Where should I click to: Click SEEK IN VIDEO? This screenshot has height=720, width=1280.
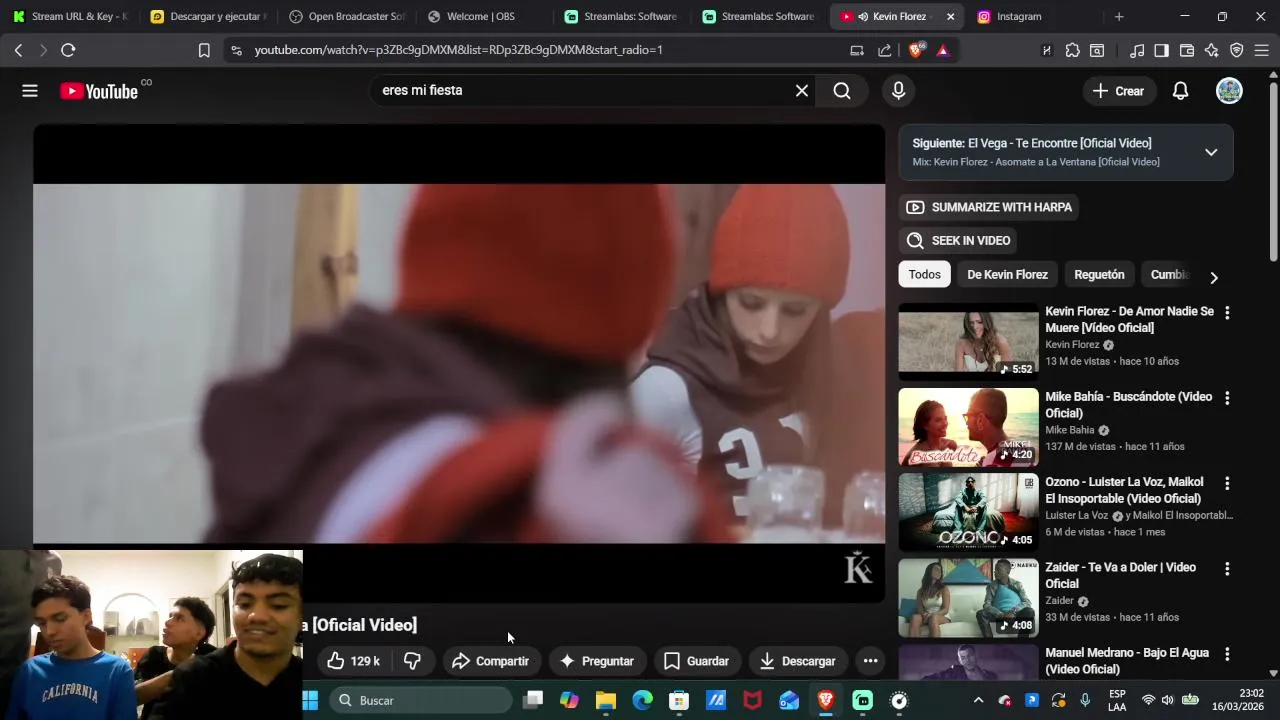958,240
